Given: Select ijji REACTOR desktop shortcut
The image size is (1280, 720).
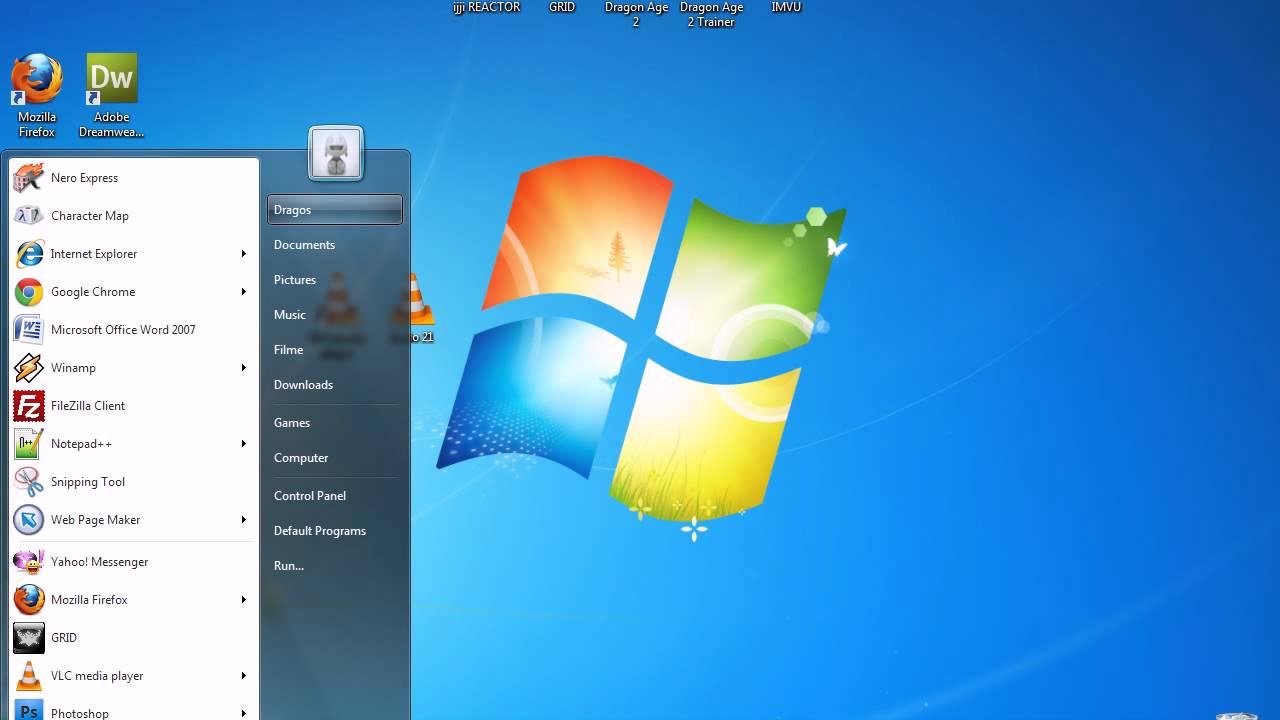Looking at the screenshot, I should 487,7.
